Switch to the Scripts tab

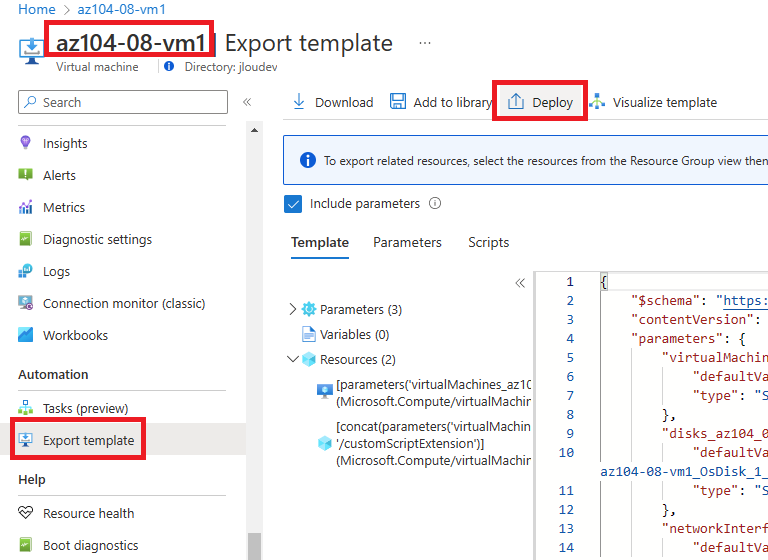(x=488, y=243)
